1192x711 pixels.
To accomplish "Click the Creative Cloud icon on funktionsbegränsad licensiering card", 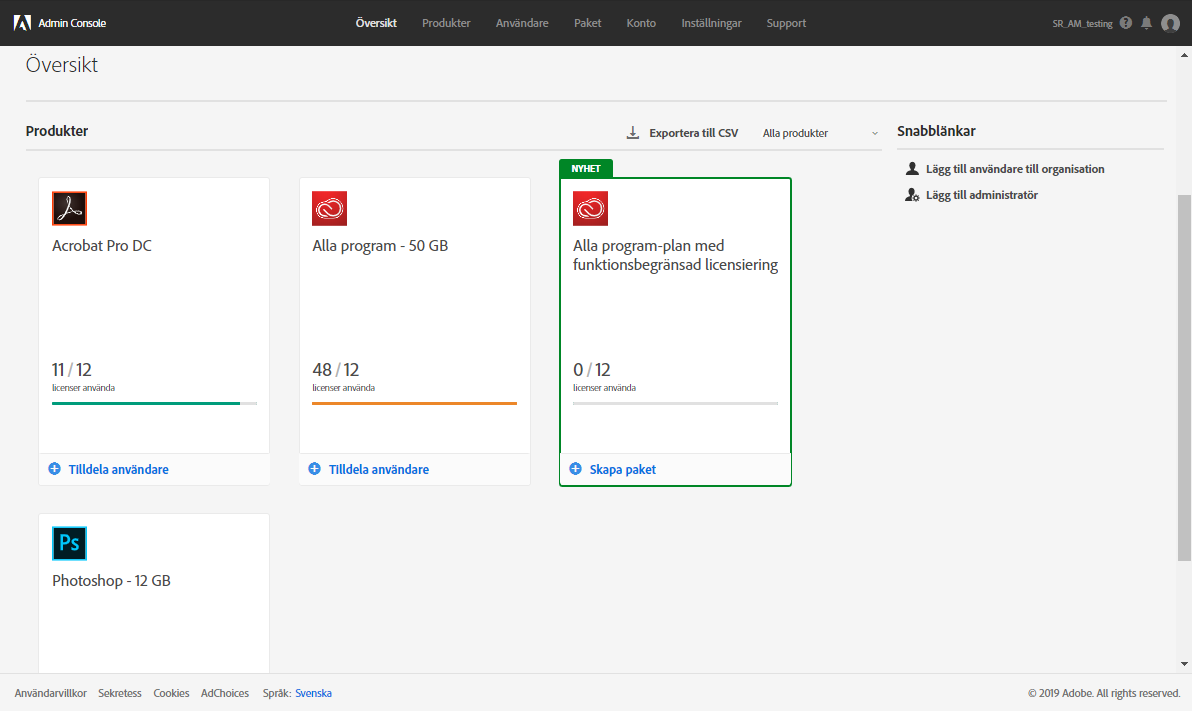I will pos(590,208).
